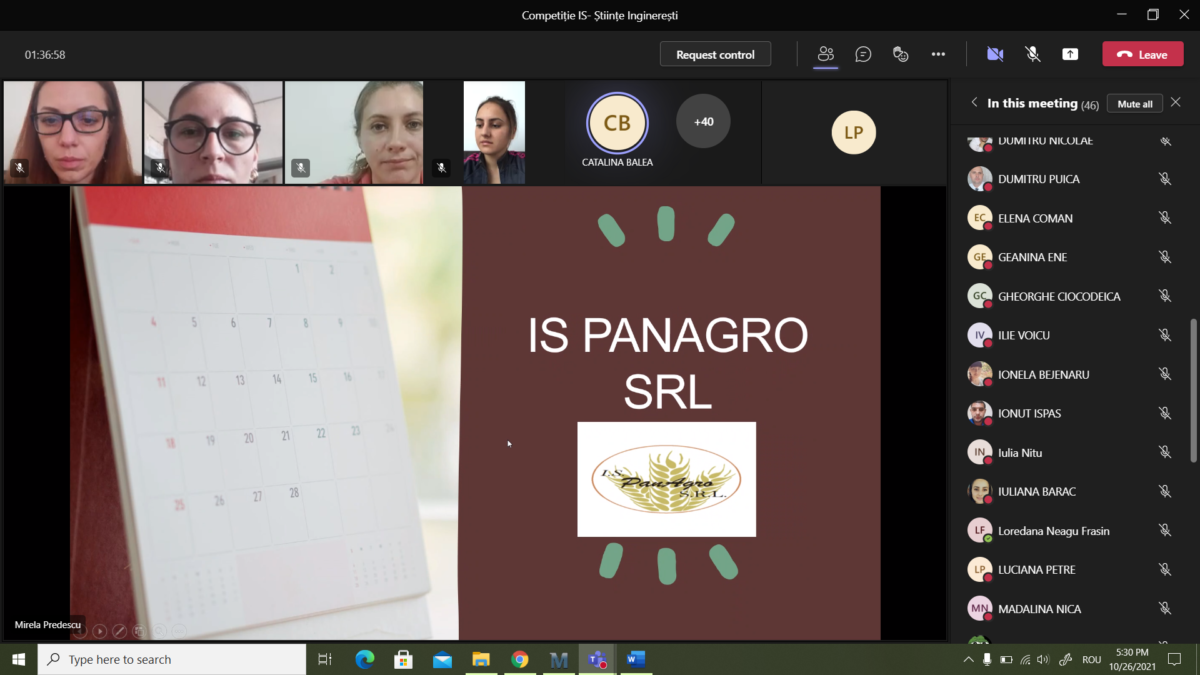Open the Microsoft Store taskbar icon
The height and width of the screenshot is (675, 1200).
click(403, 659)
